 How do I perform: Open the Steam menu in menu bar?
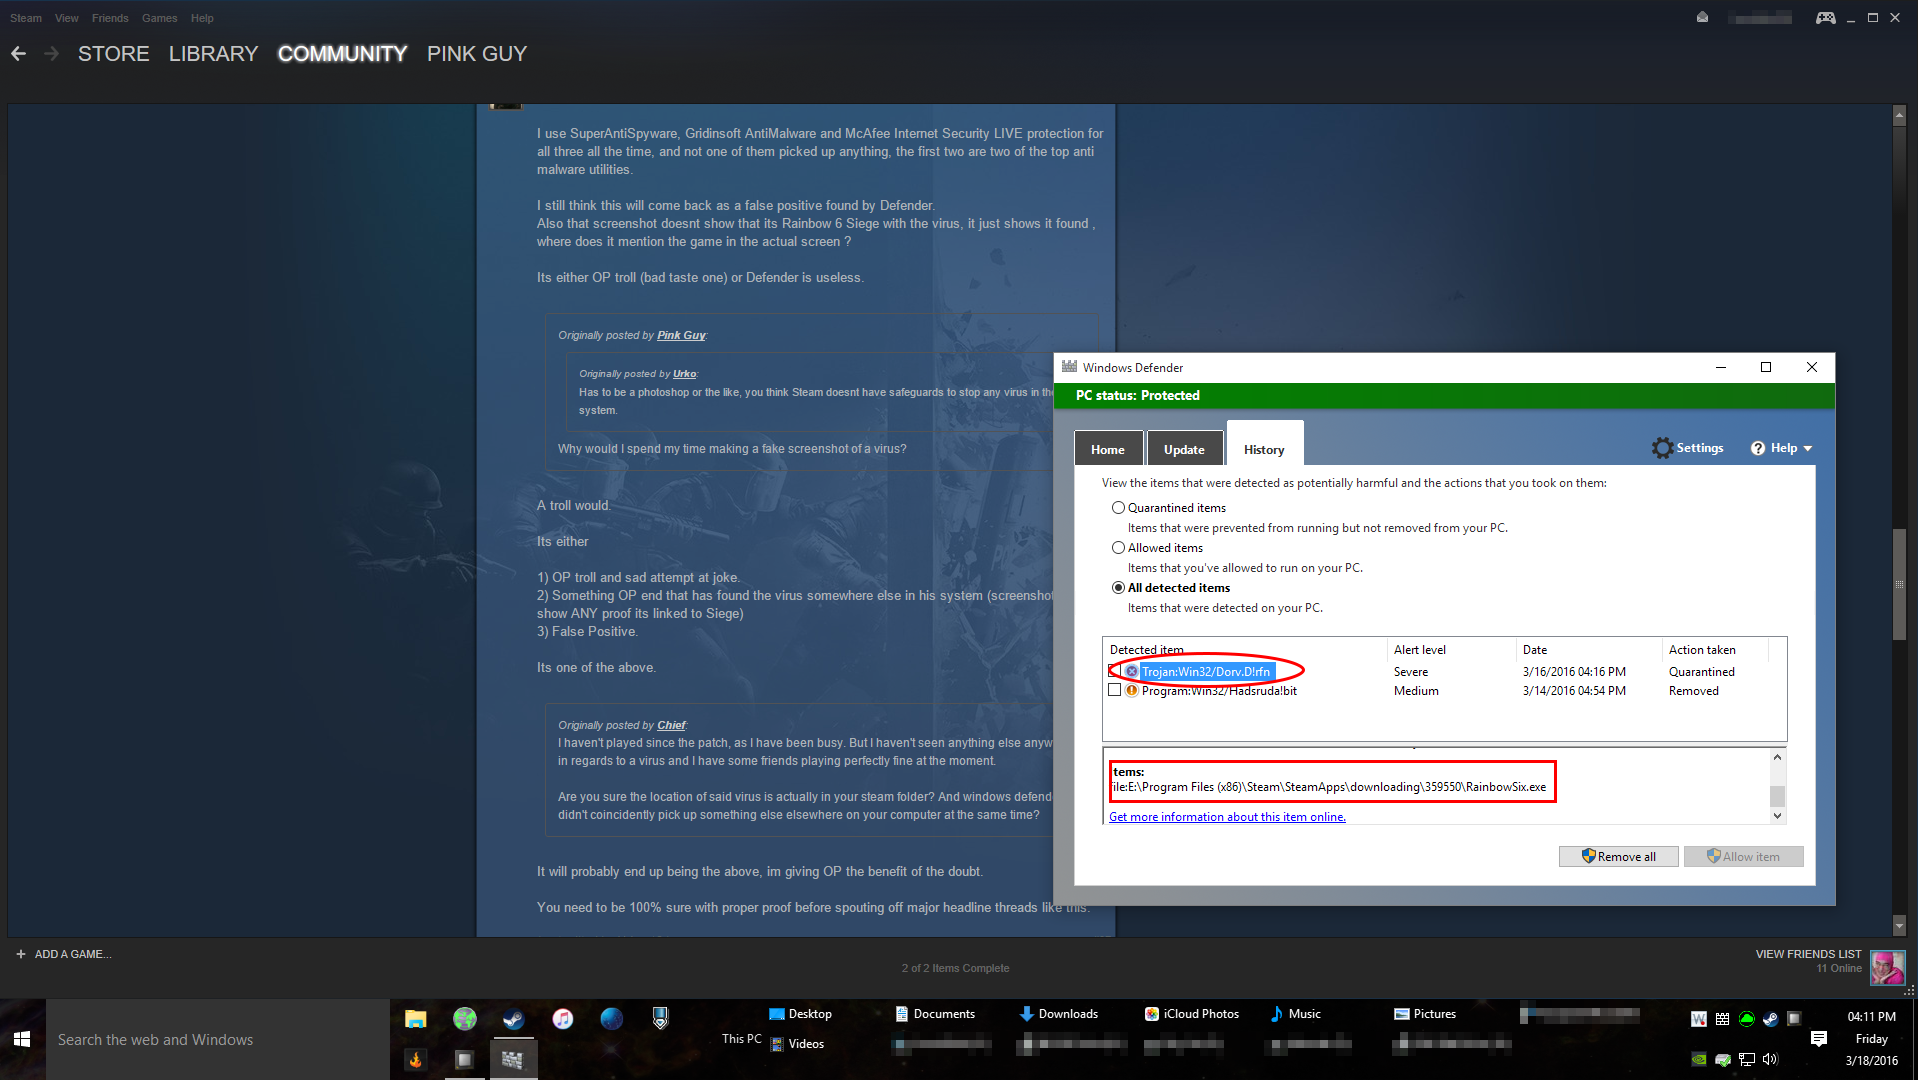[x=26, y=18]
